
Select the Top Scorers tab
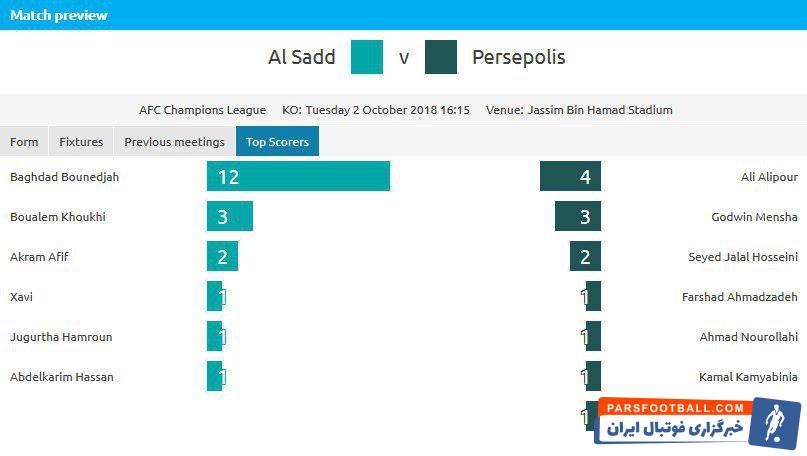(x=277, y=142)
